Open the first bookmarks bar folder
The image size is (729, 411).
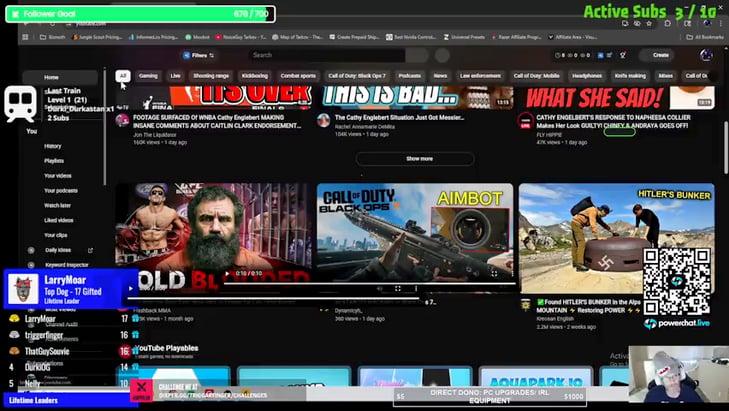(x=53, y=37)
